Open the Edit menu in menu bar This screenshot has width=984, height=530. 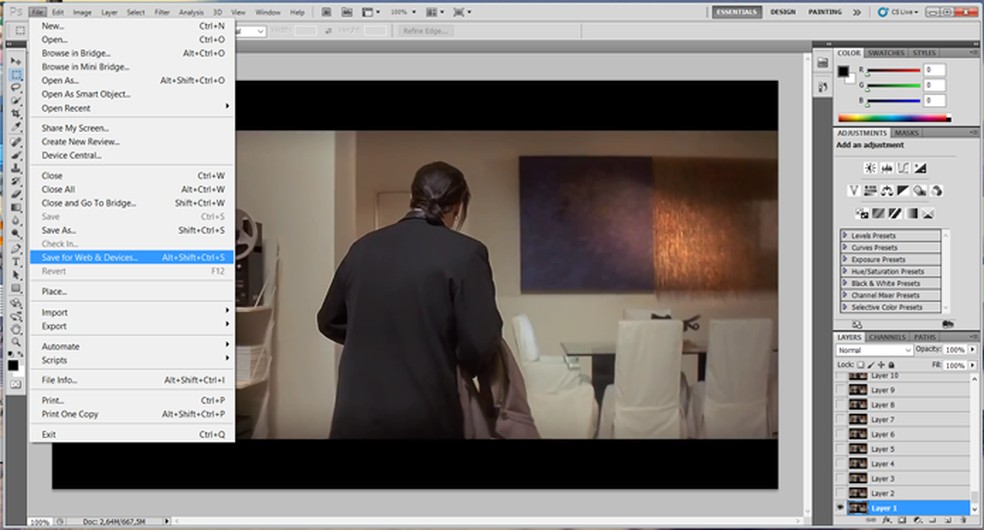point(58,13)
